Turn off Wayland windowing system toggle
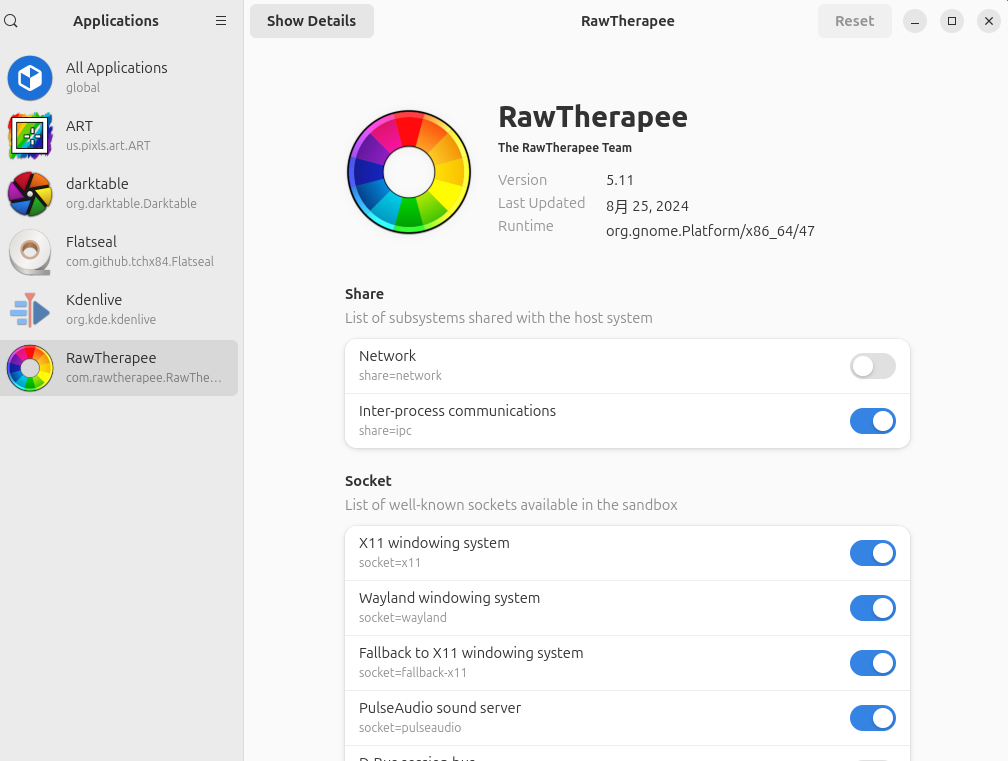 click(x=872, y=608)
